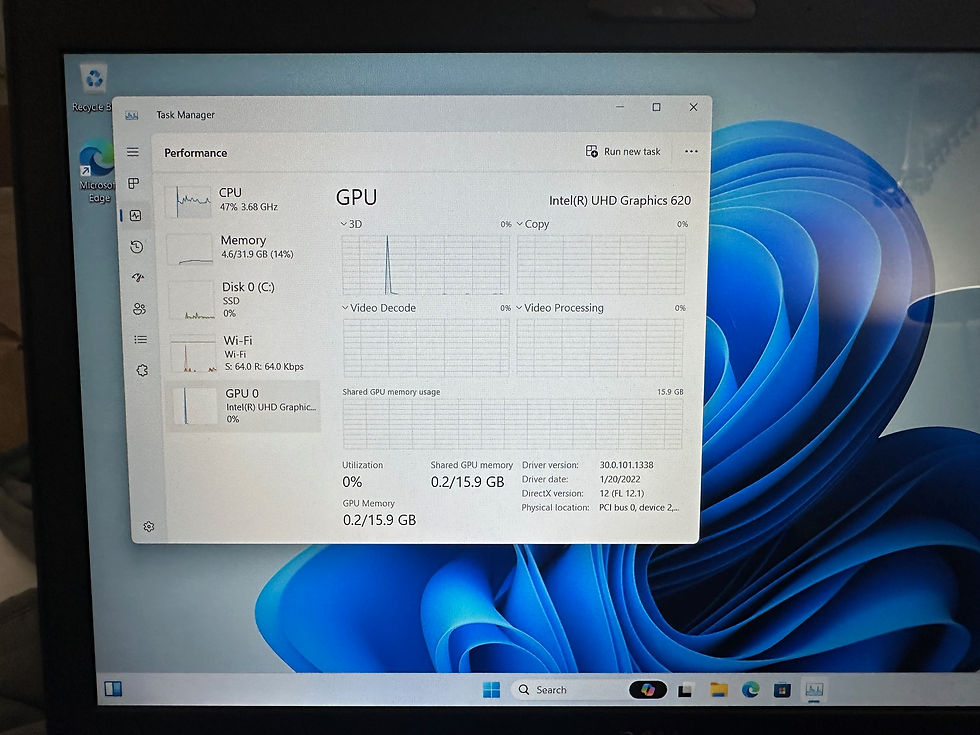Minimize the Task Manager window
Viewport: 980px width, 735px height.
(620, 107)
